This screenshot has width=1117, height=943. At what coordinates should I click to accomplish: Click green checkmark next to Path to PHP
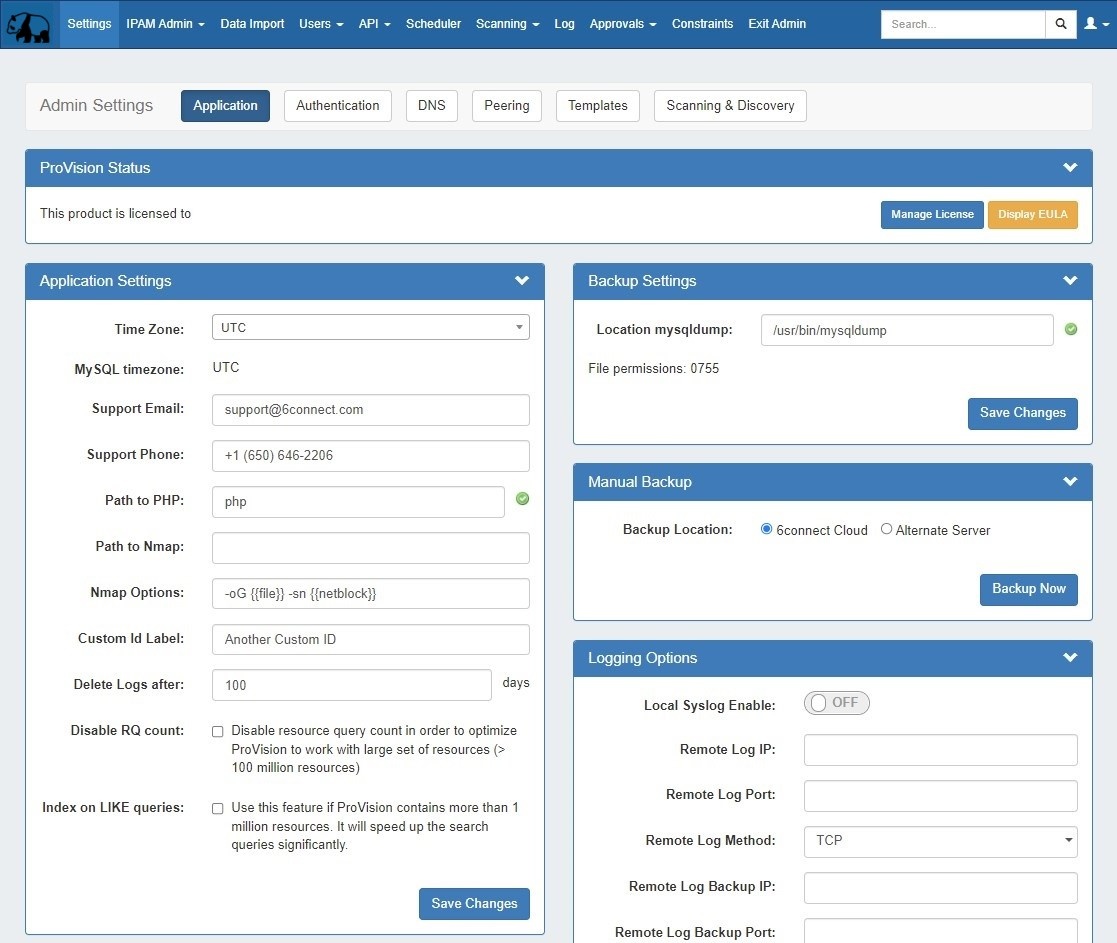tap(522, 499)
